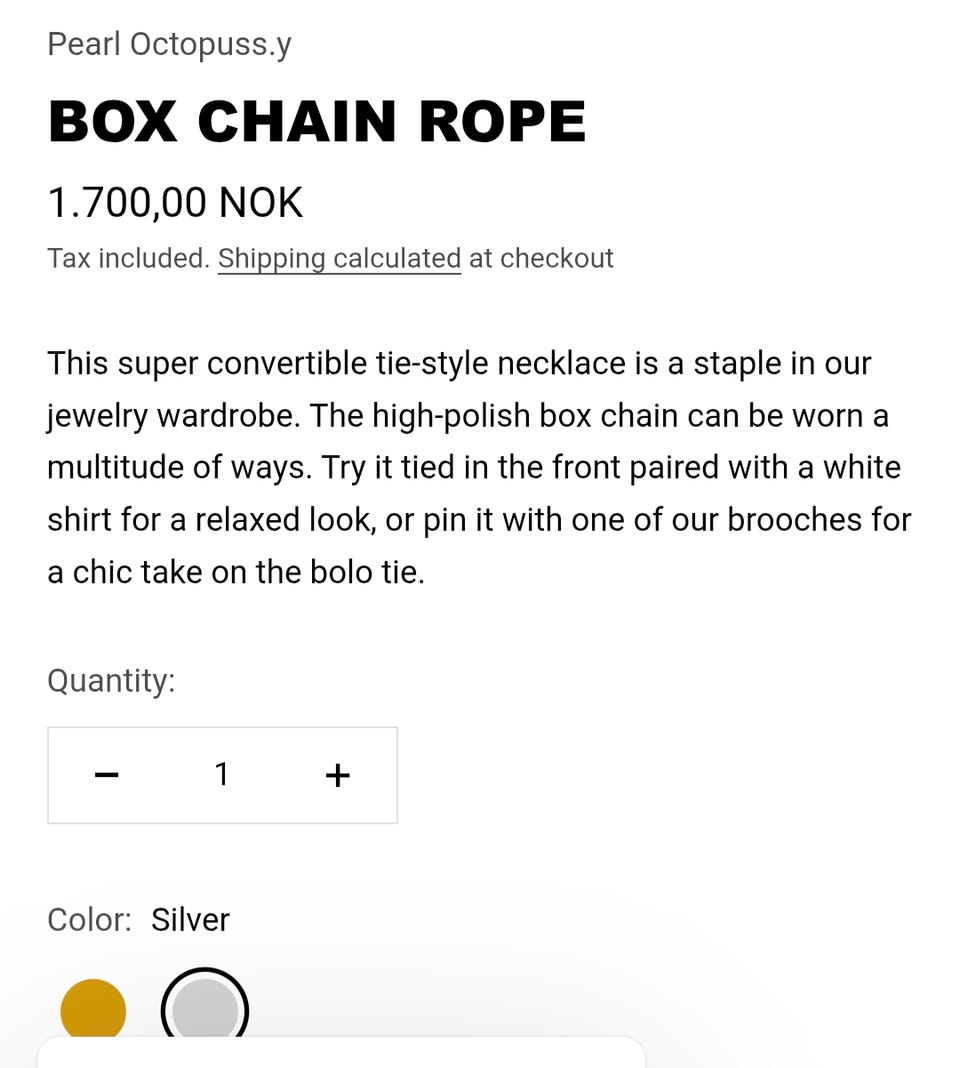Click the 1.700,00 NOK price
The width and height of the screenshot is (960, 1068).
pos(175,203)
